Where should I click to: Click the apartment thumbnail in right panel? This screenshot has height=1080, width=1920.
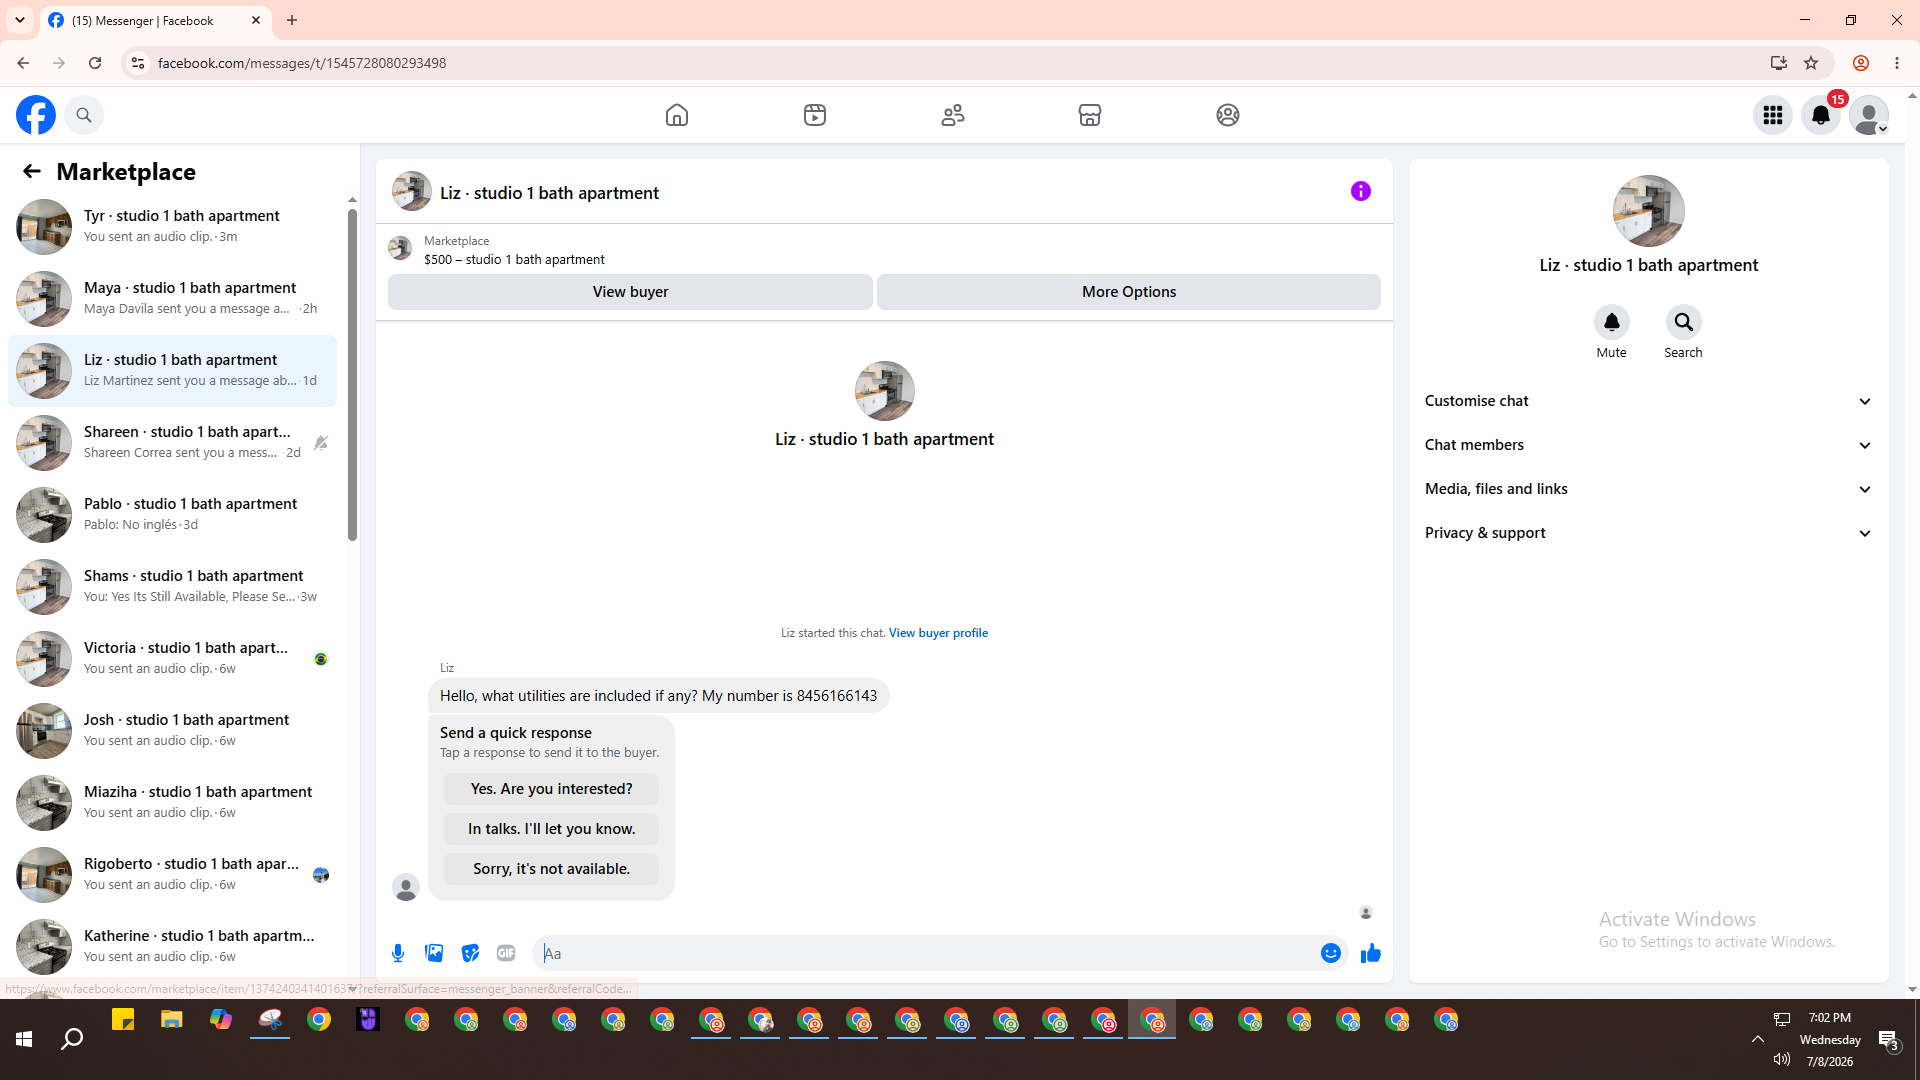[1649, 211]
